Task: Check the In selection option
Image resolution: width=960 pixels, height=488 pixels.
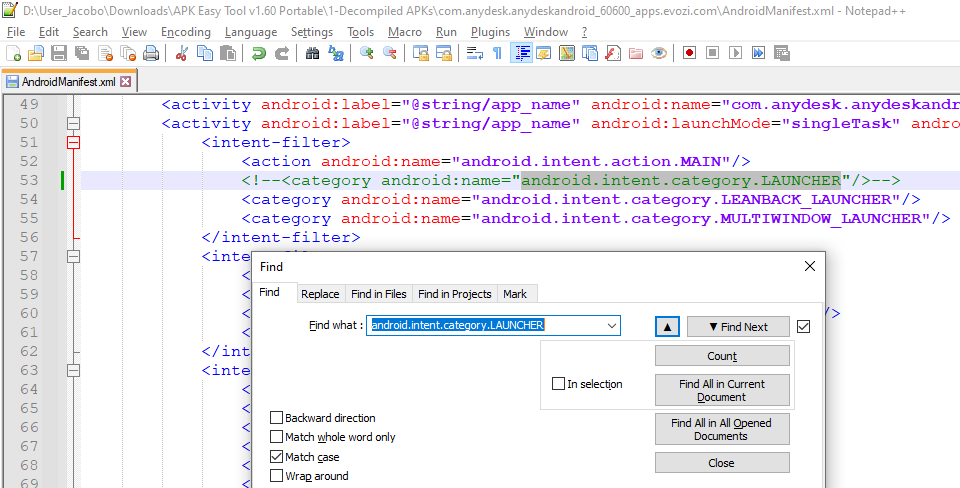Action: point(558,384)
